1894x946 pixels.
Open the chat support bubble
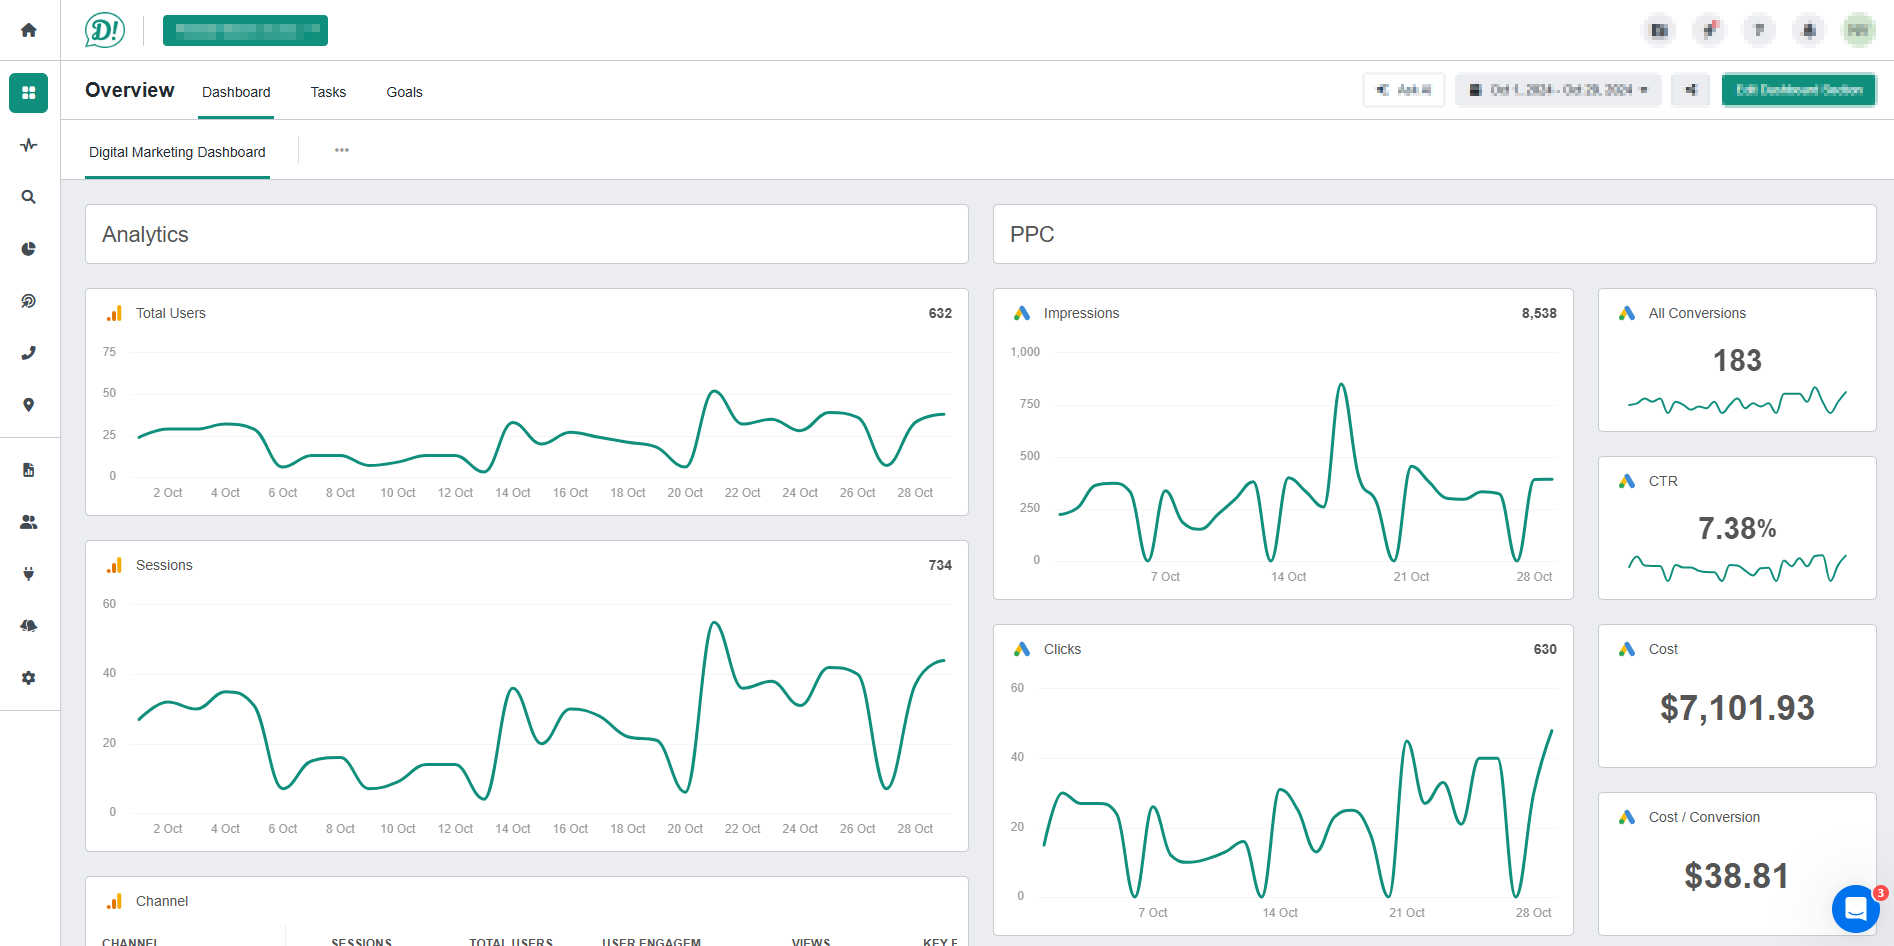coord(1856,909)
